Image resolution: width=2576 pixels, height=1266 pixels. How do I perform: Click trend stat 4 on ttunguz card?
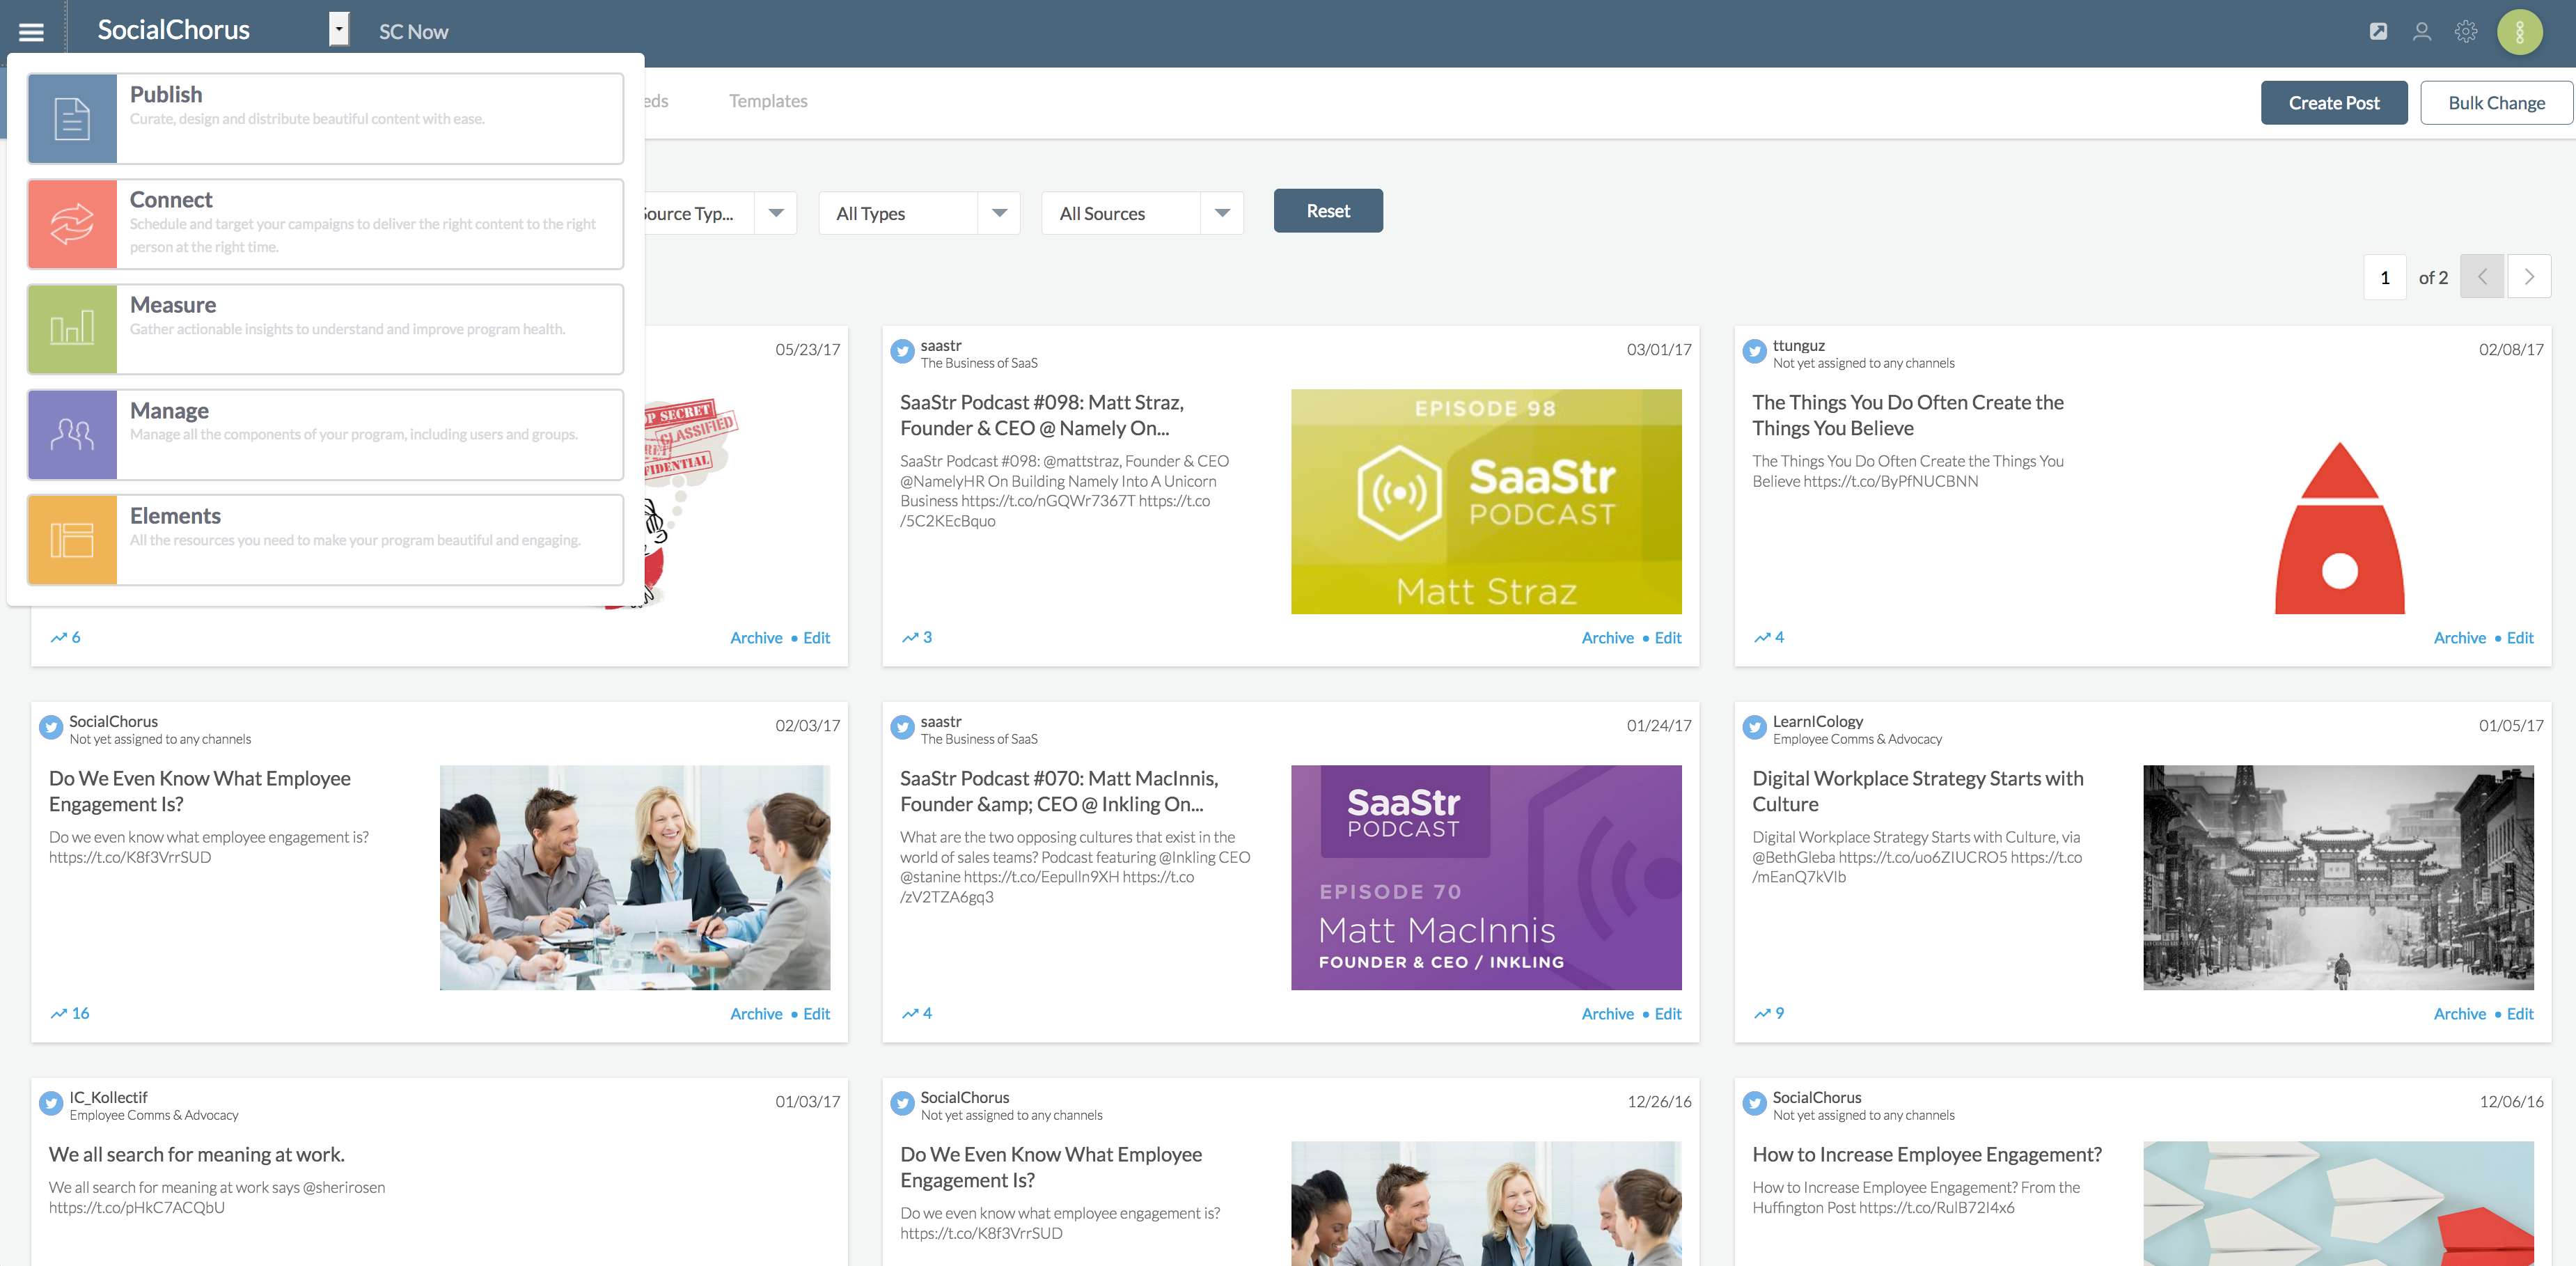[1769, 637]
